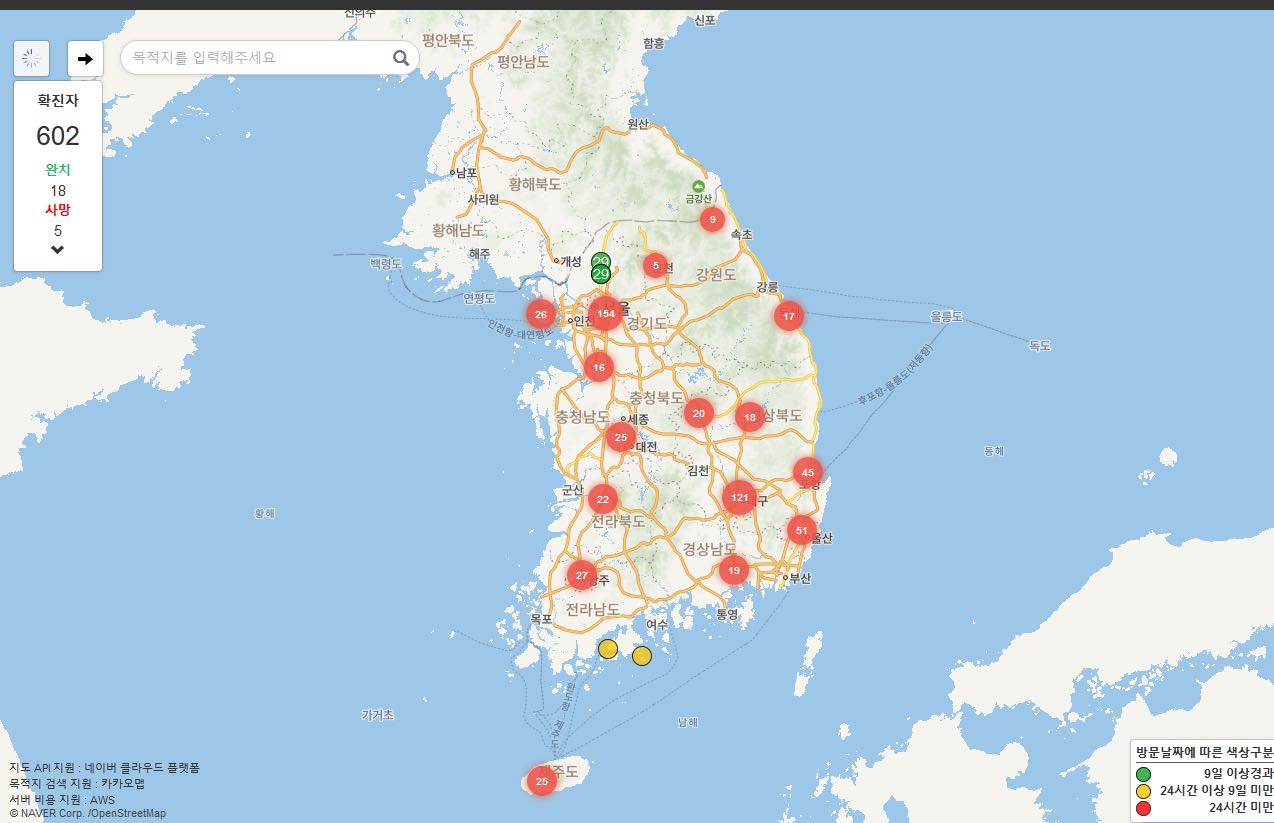Image resolution: width=1274 pixels, height=823 pixels.
Task: Open the 25 cluster marker on Jeju Island
Action: (x=542, y=781)
